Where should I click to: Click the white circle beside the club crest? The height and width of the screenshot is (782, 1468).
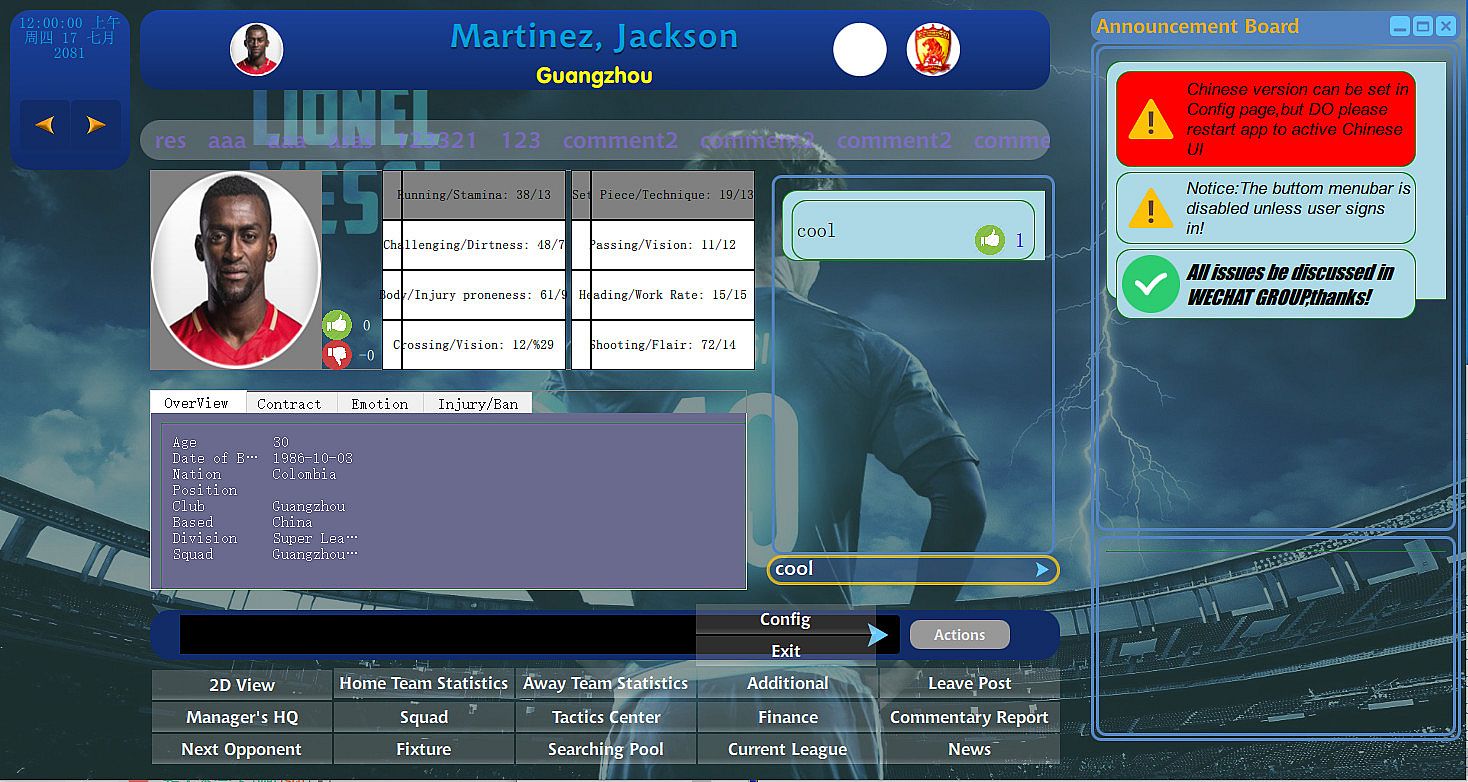click(860, 50)
